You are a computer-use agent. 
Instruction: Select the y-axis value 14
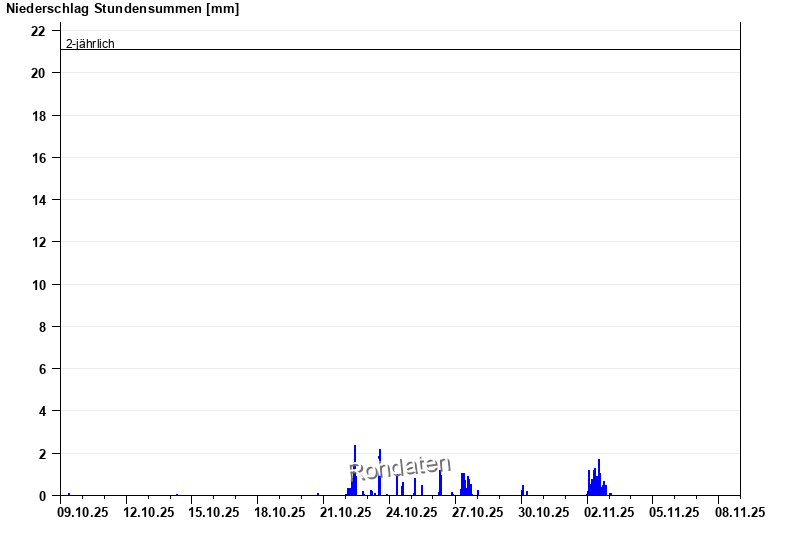(x=38, y=200)
